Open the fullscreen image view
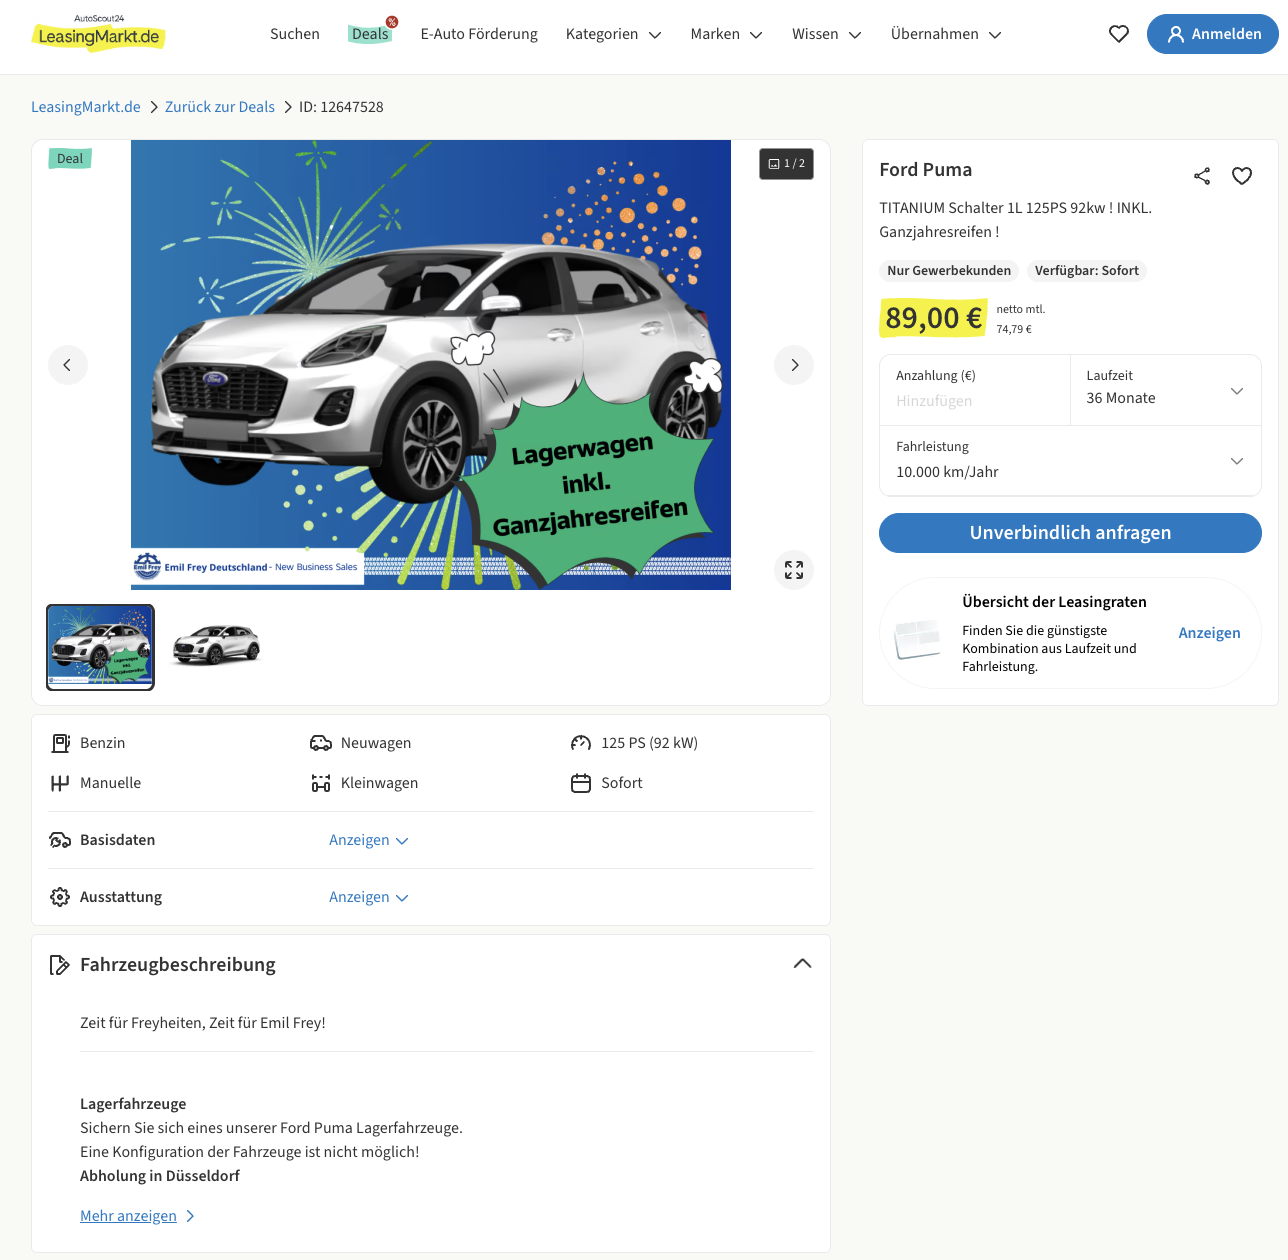 [794, 570]
